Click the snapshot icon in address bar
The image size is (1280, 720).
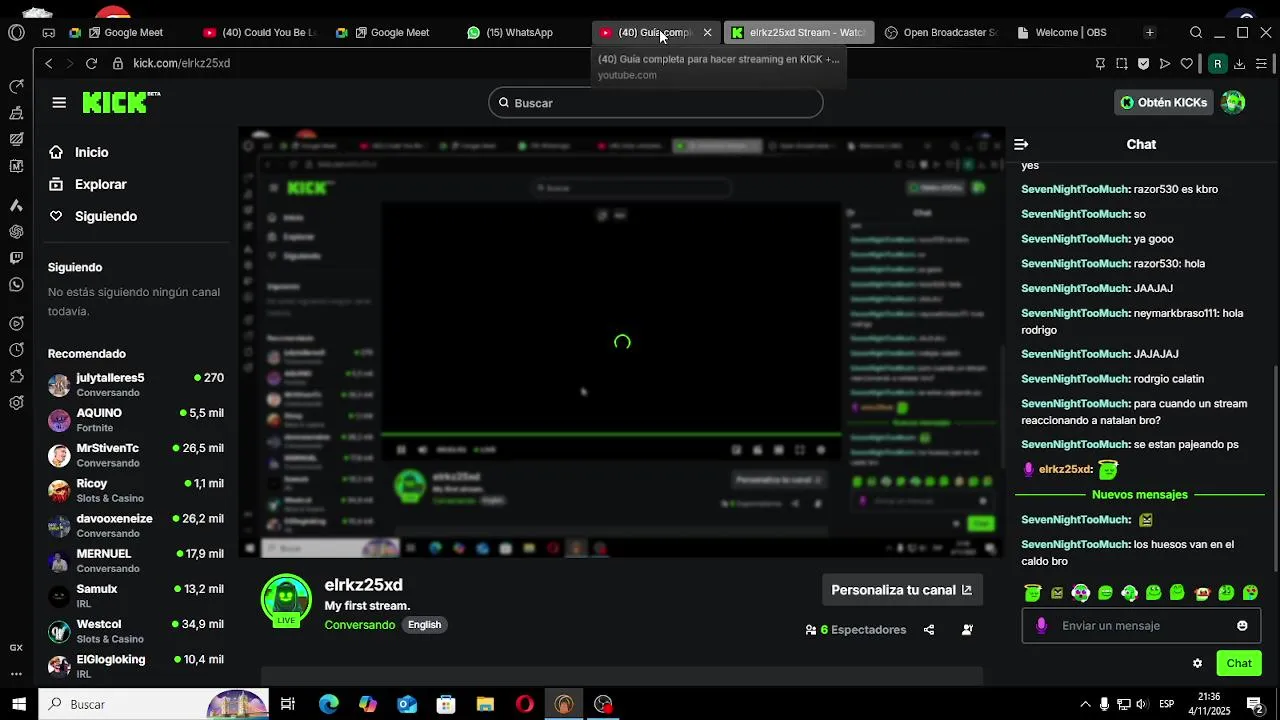point(1122,63)
